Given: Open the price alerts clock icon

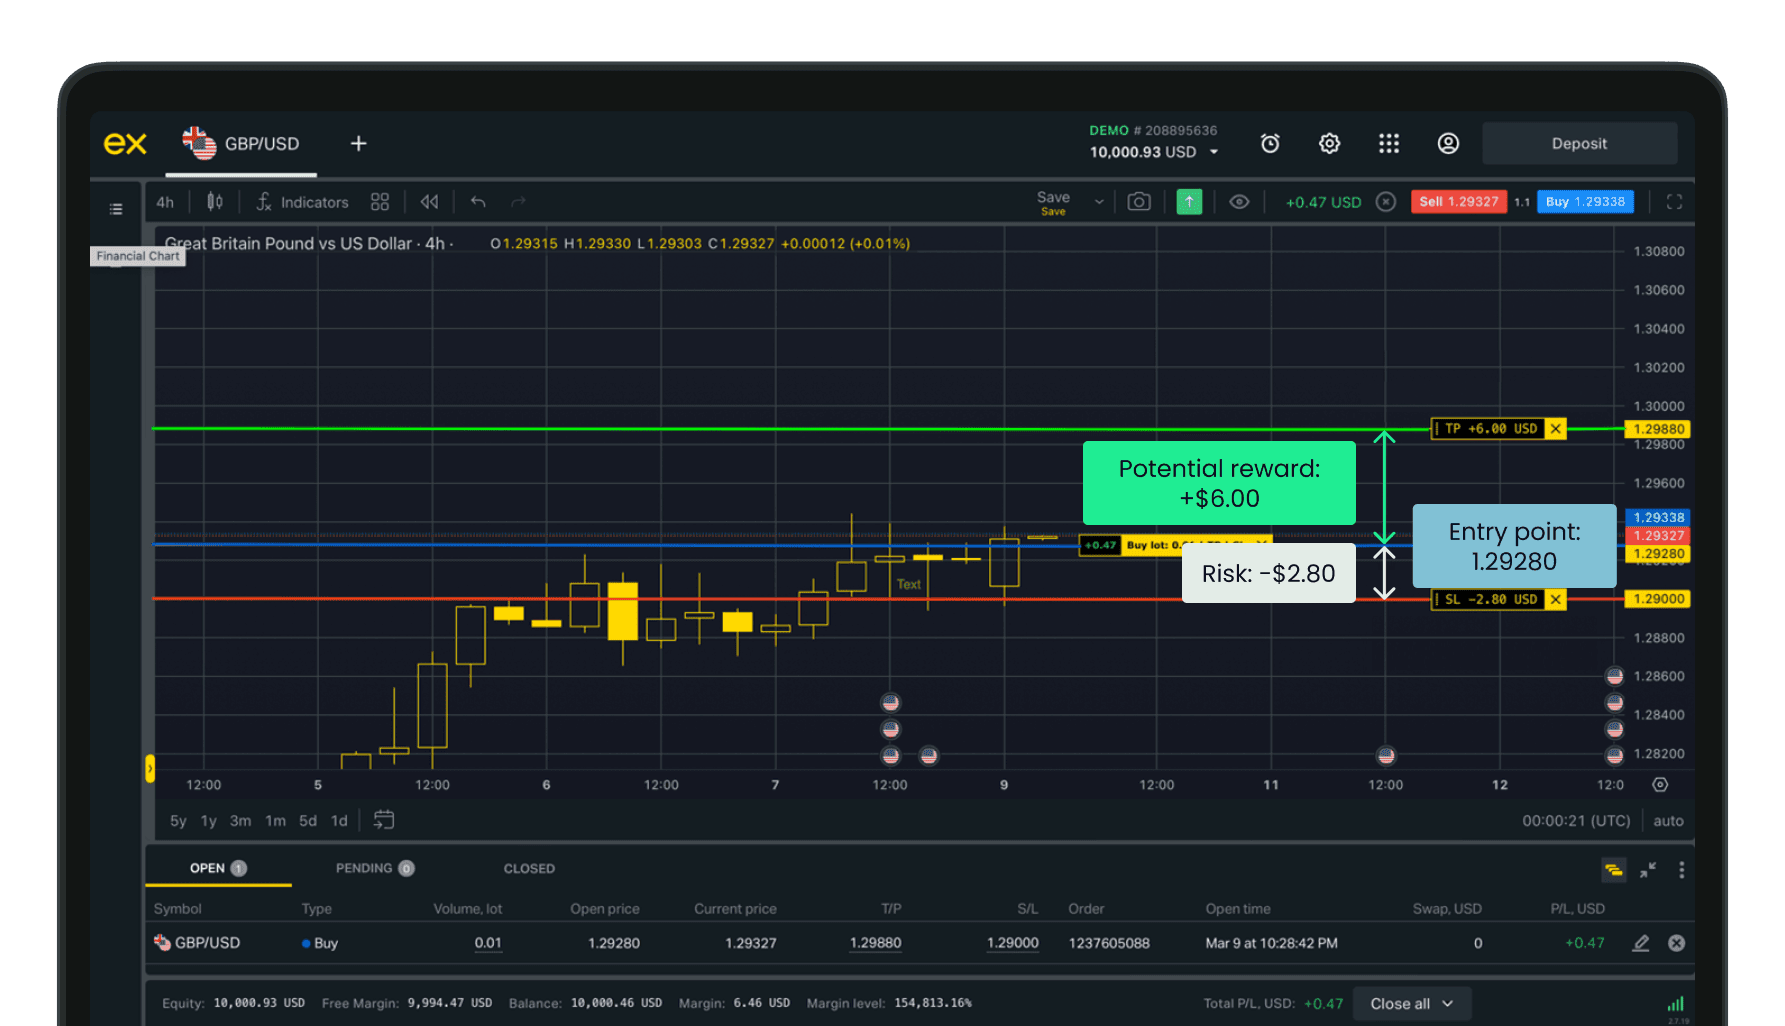Looking at the screenshot, I should coord(1269,144).
